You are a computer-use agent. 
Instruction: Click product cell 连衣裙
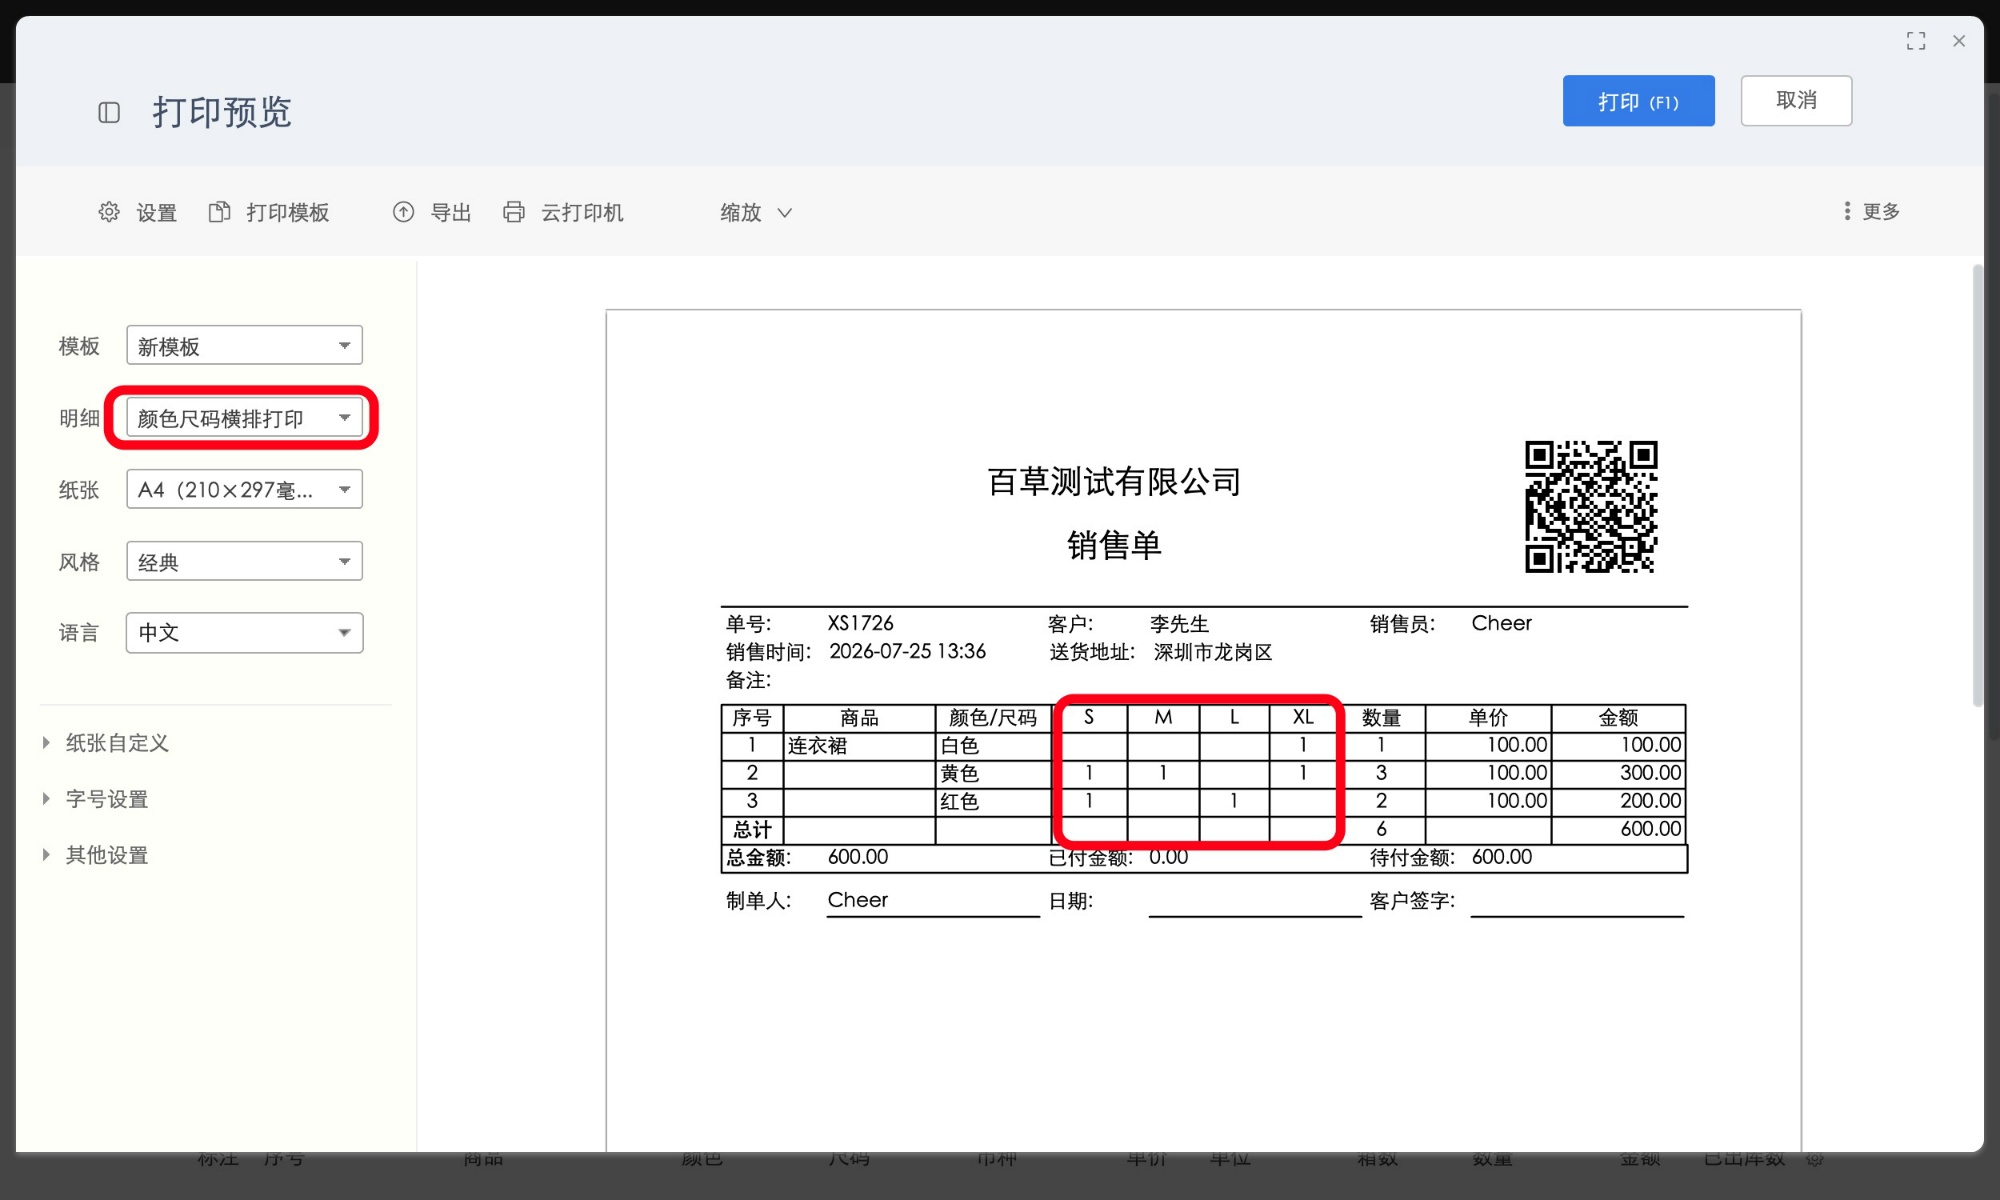click(x=859, y=746)
